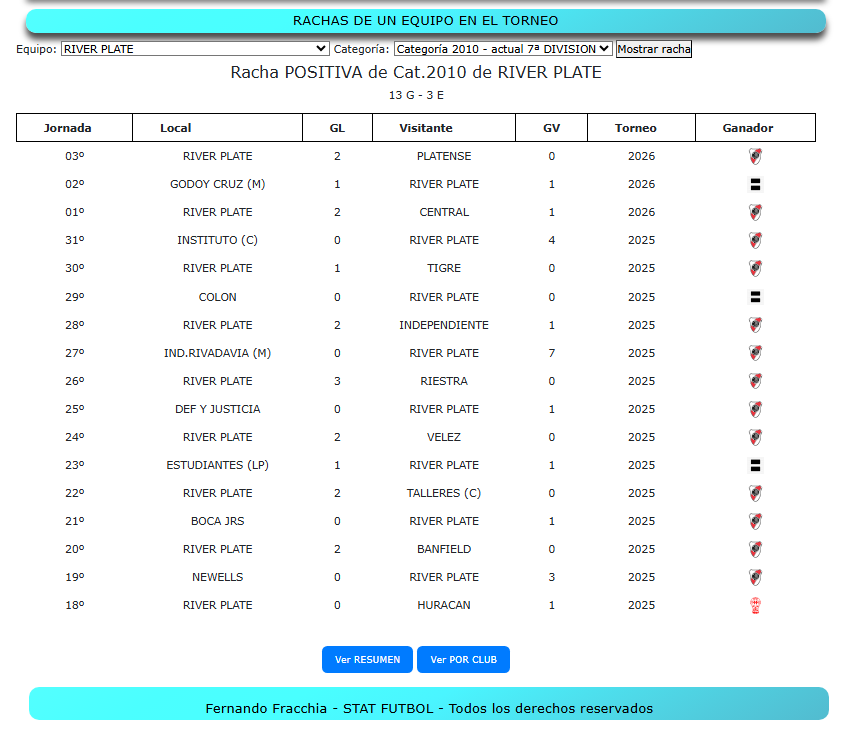Click winner crest in Independiente row
Image resolution: width=842 pixels, height=734 pixels.
coord(755,325)
